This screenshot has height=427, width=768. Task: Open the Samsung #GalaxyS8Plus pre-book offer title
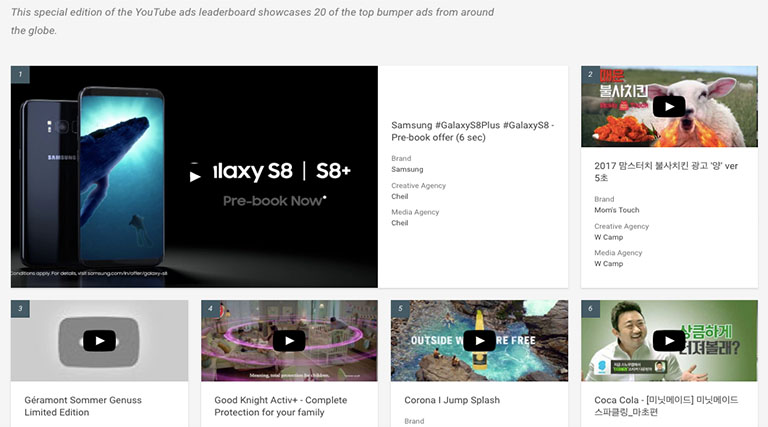472,131
